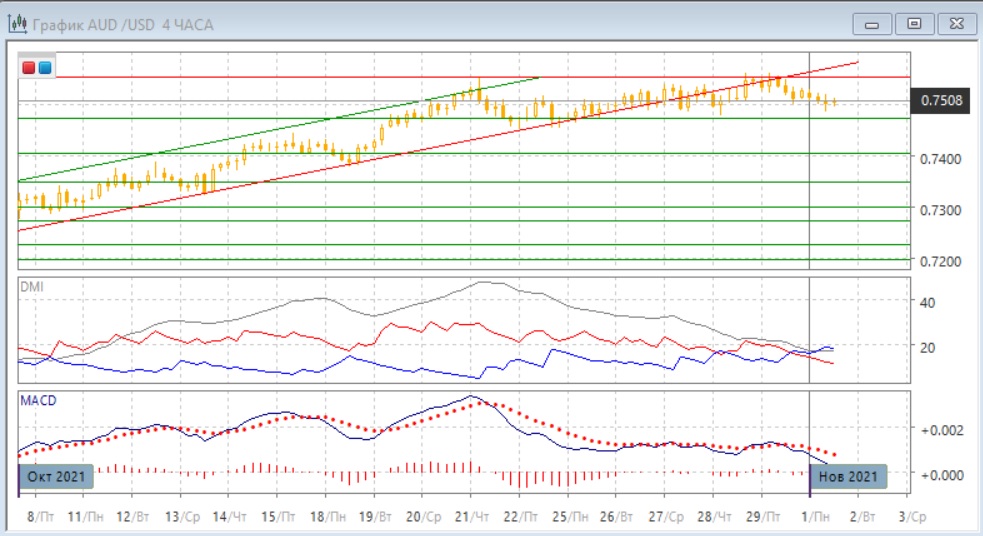This screenshot has width=983, height=536.
Task: Click the 21/Чт date on time axis
Action: pos(474,517)
